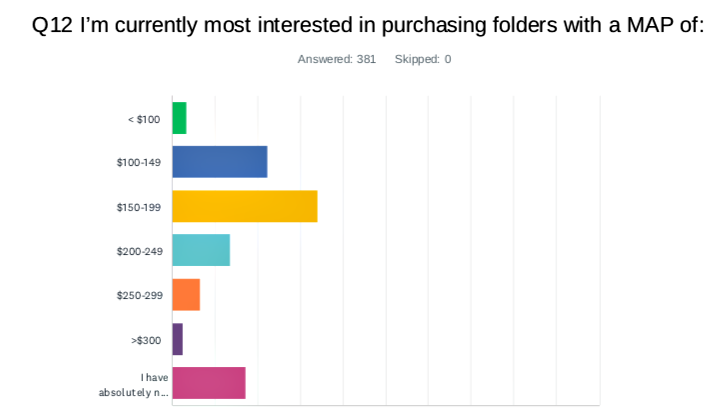This screenshot has height=415, width=723.
Task: Select the ">$300" axis label
Action: [146, 340]
